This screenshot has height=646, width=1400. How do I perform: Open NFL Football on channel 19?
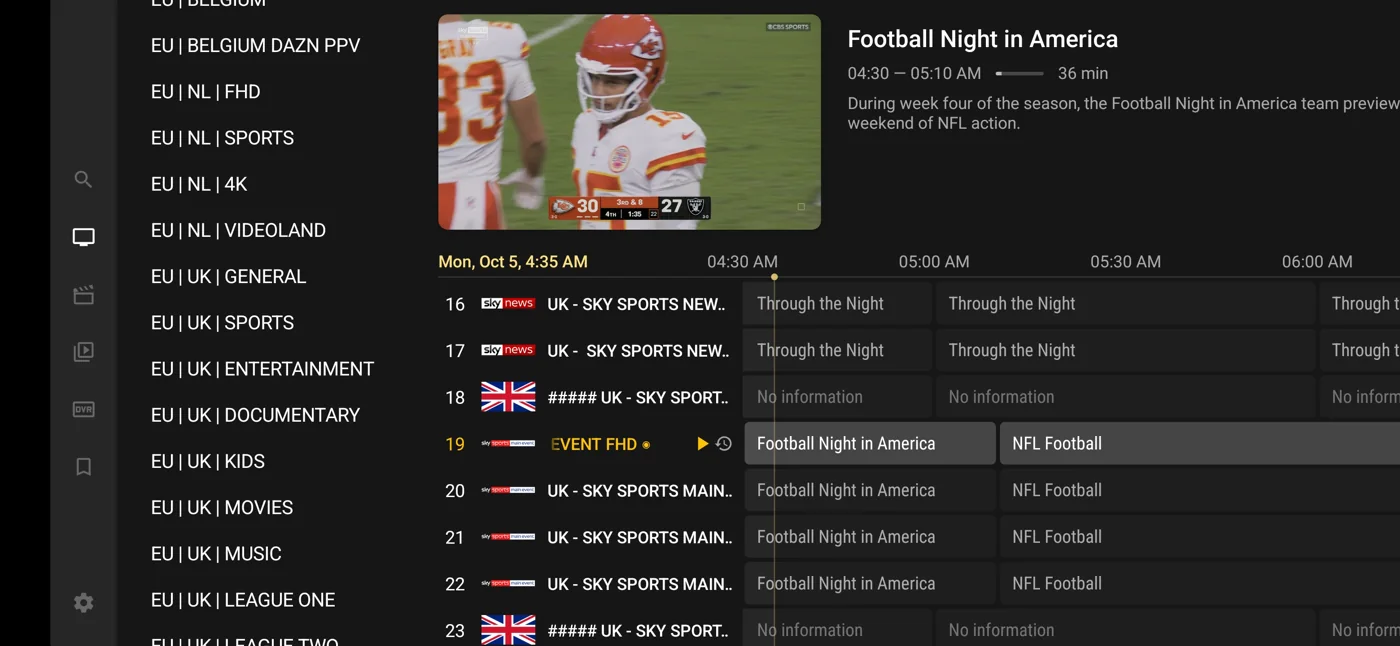point(1200,444)
